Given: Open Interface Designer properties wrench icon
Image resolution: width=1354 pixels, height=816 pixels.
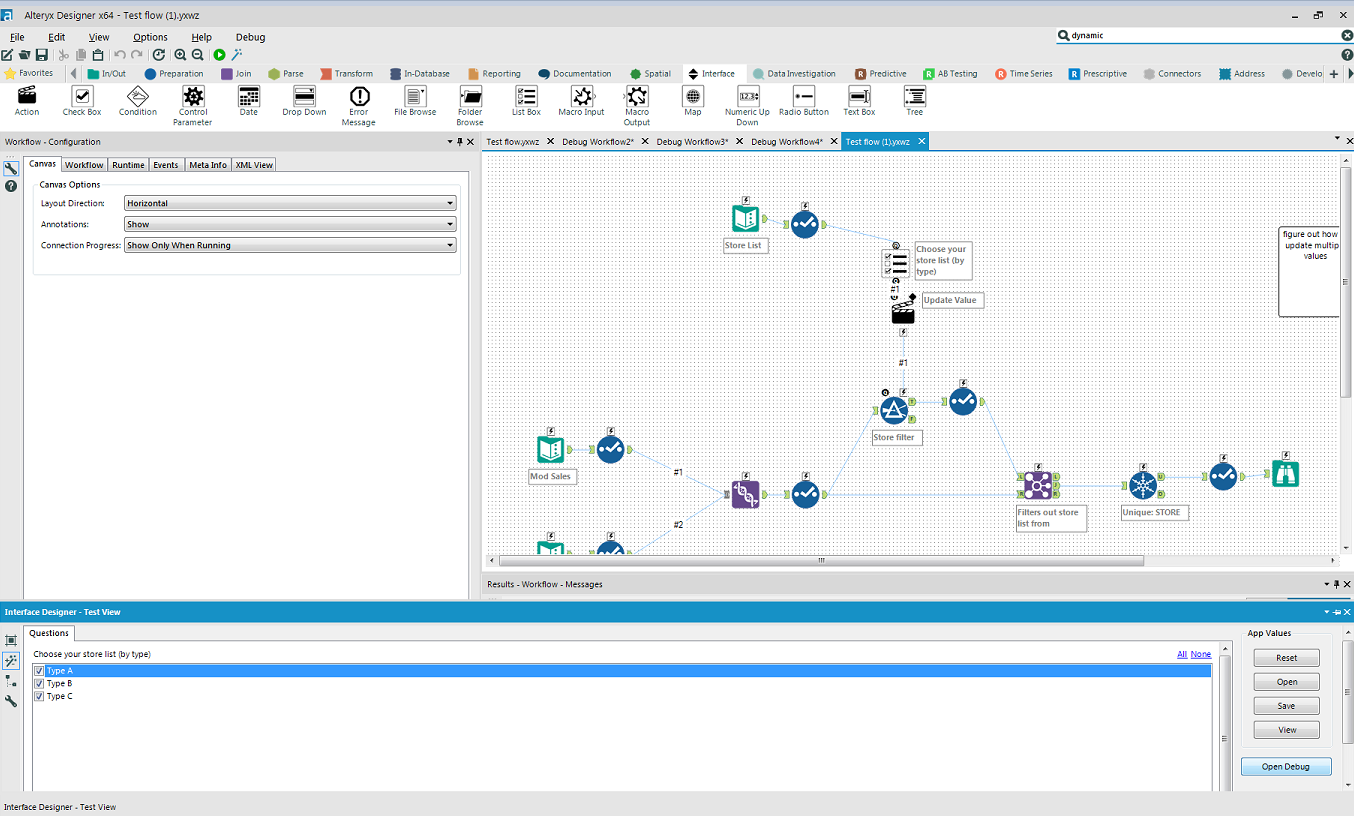Looking at the screenshot, I should pos(11,701).
